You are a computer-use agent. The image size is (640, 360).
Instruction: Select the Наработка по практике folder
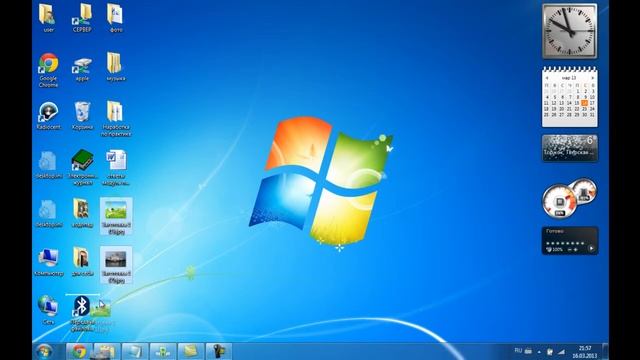(116, 118)
